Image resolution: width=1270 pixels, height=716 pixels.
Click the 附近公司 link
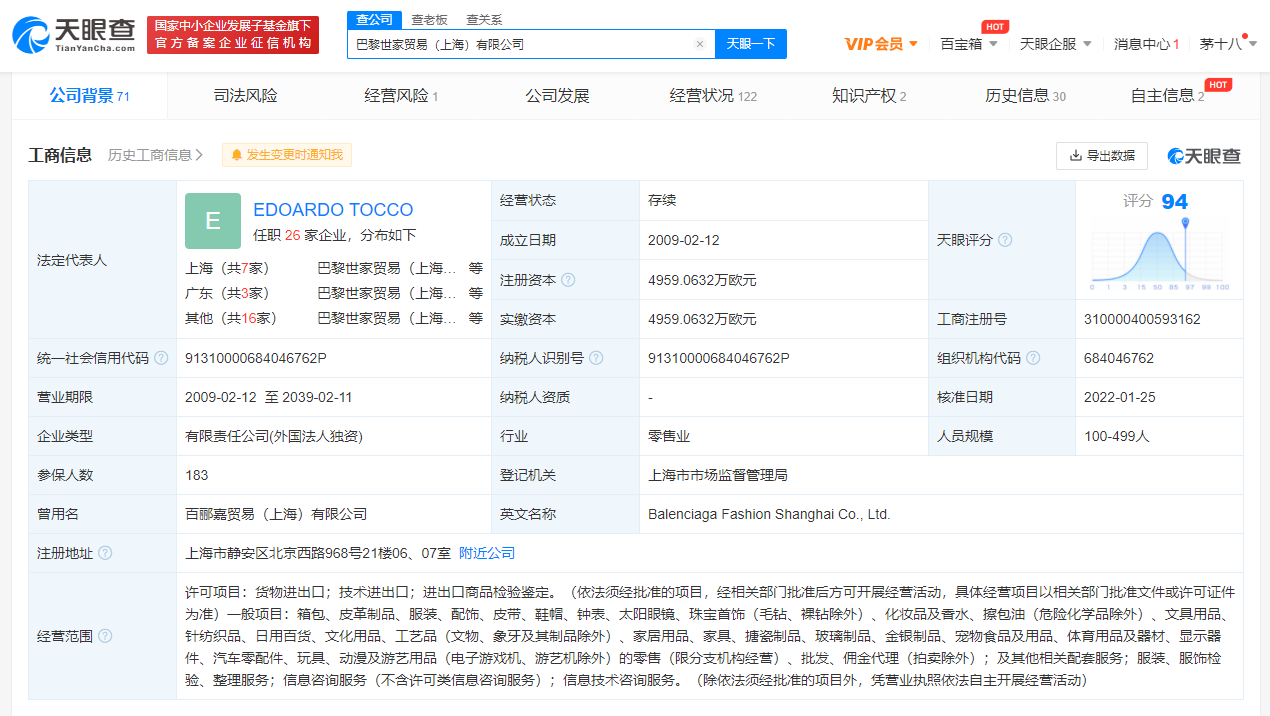[487, 553]
